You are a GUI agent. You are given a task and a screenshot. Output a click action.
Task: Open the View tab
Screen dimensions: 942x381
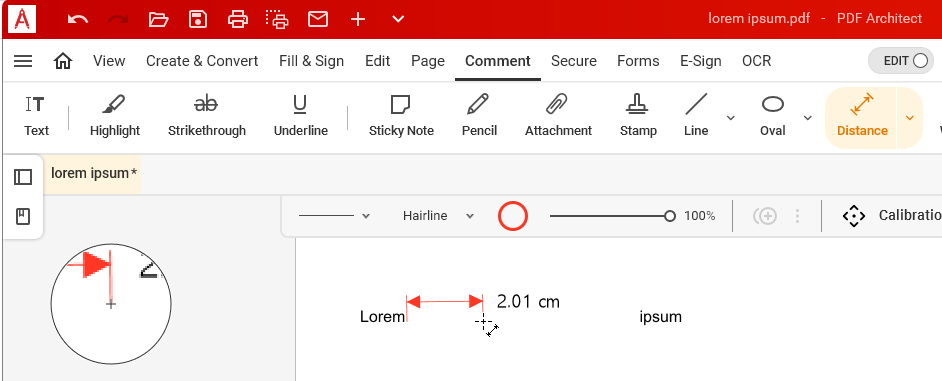tap(109, 61)
